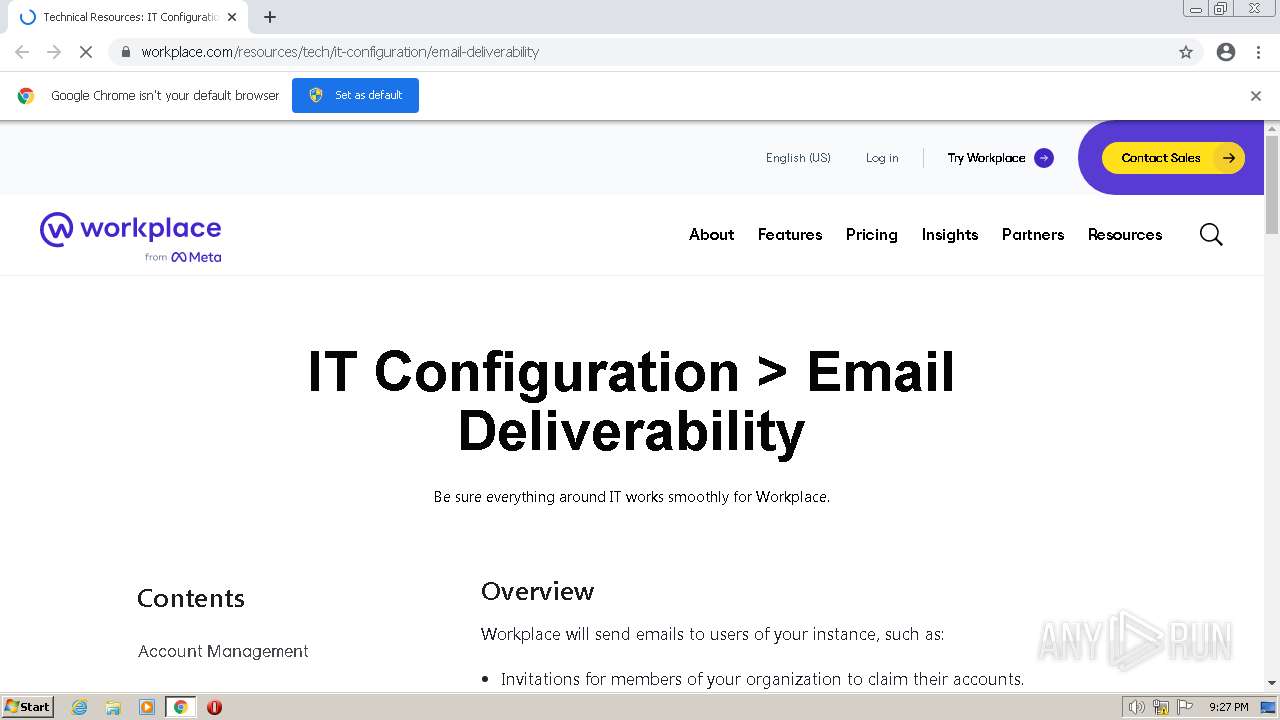This screenshot has height=720, width=1280.
Task: Open the Chrome profile avatar icon
Action: coord(1226,52)
